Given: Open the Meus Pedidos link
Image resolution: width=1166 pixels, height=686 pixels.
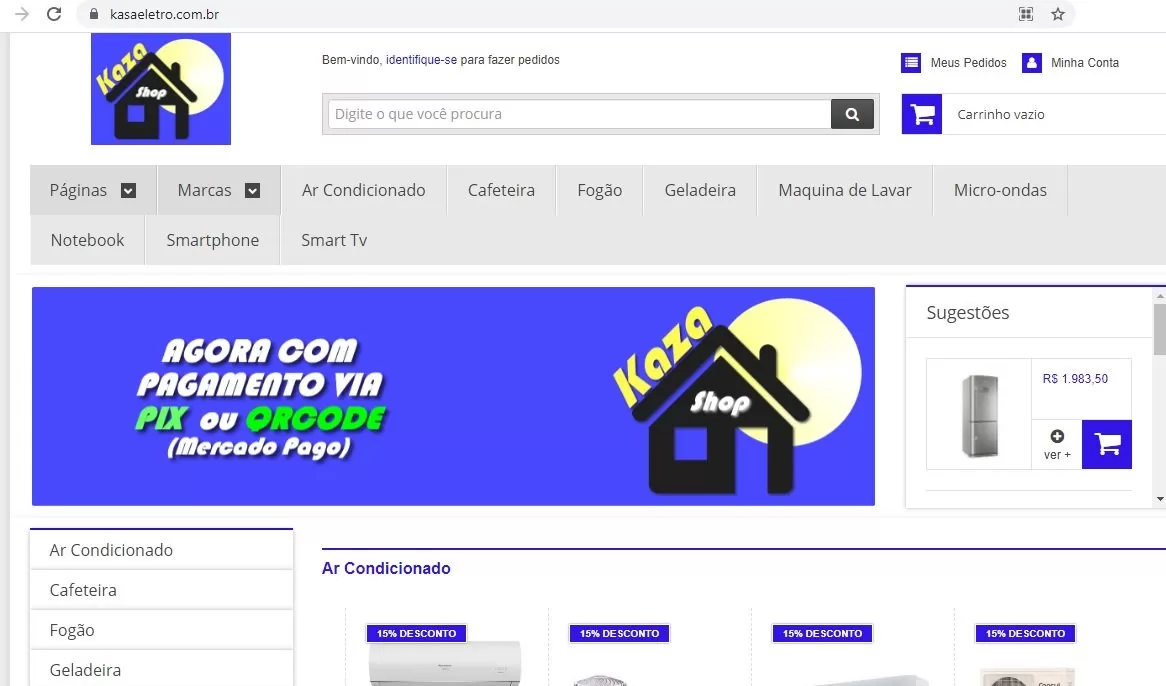Looking at the screenshot, I should [968, 62].
